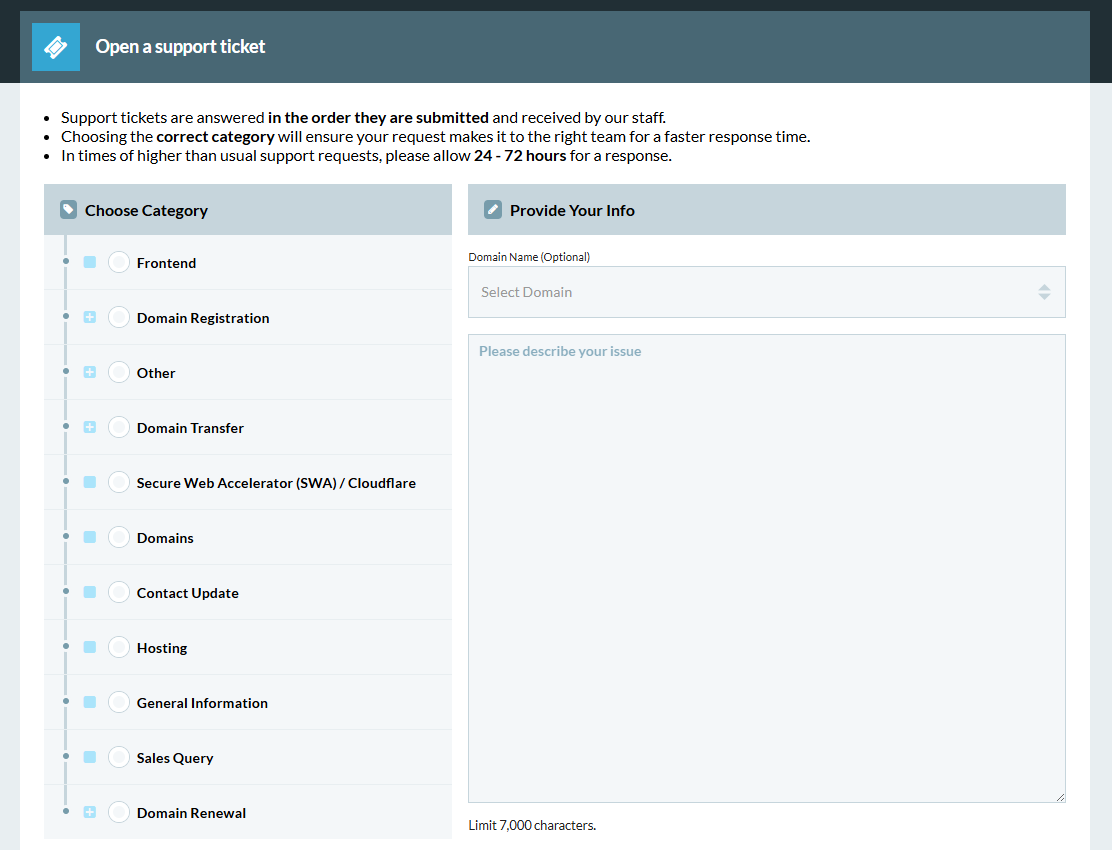Select the Frontend category radio button
The height and width of the screenshot is (850, 1112).
click(x=119, y=262)
